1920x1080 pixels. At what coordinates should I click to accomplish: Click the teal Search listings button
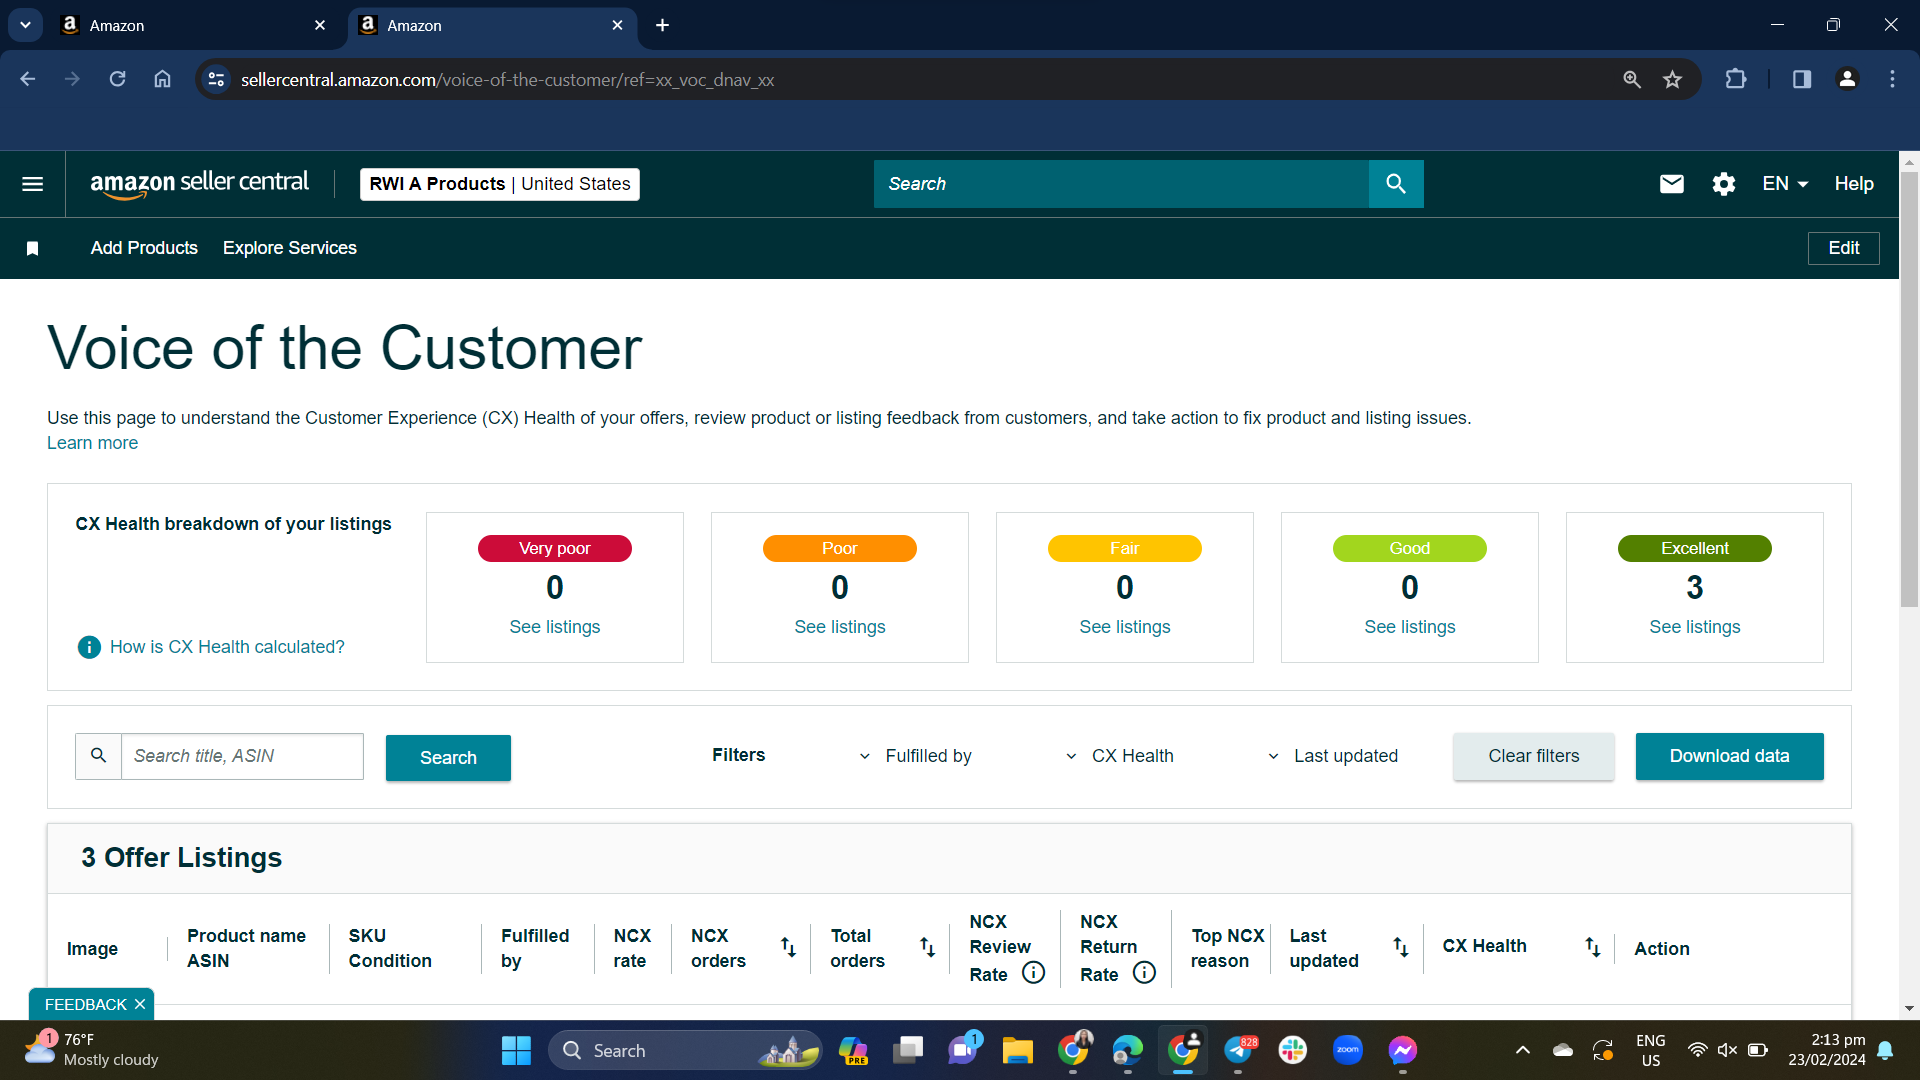pos(448,757)
